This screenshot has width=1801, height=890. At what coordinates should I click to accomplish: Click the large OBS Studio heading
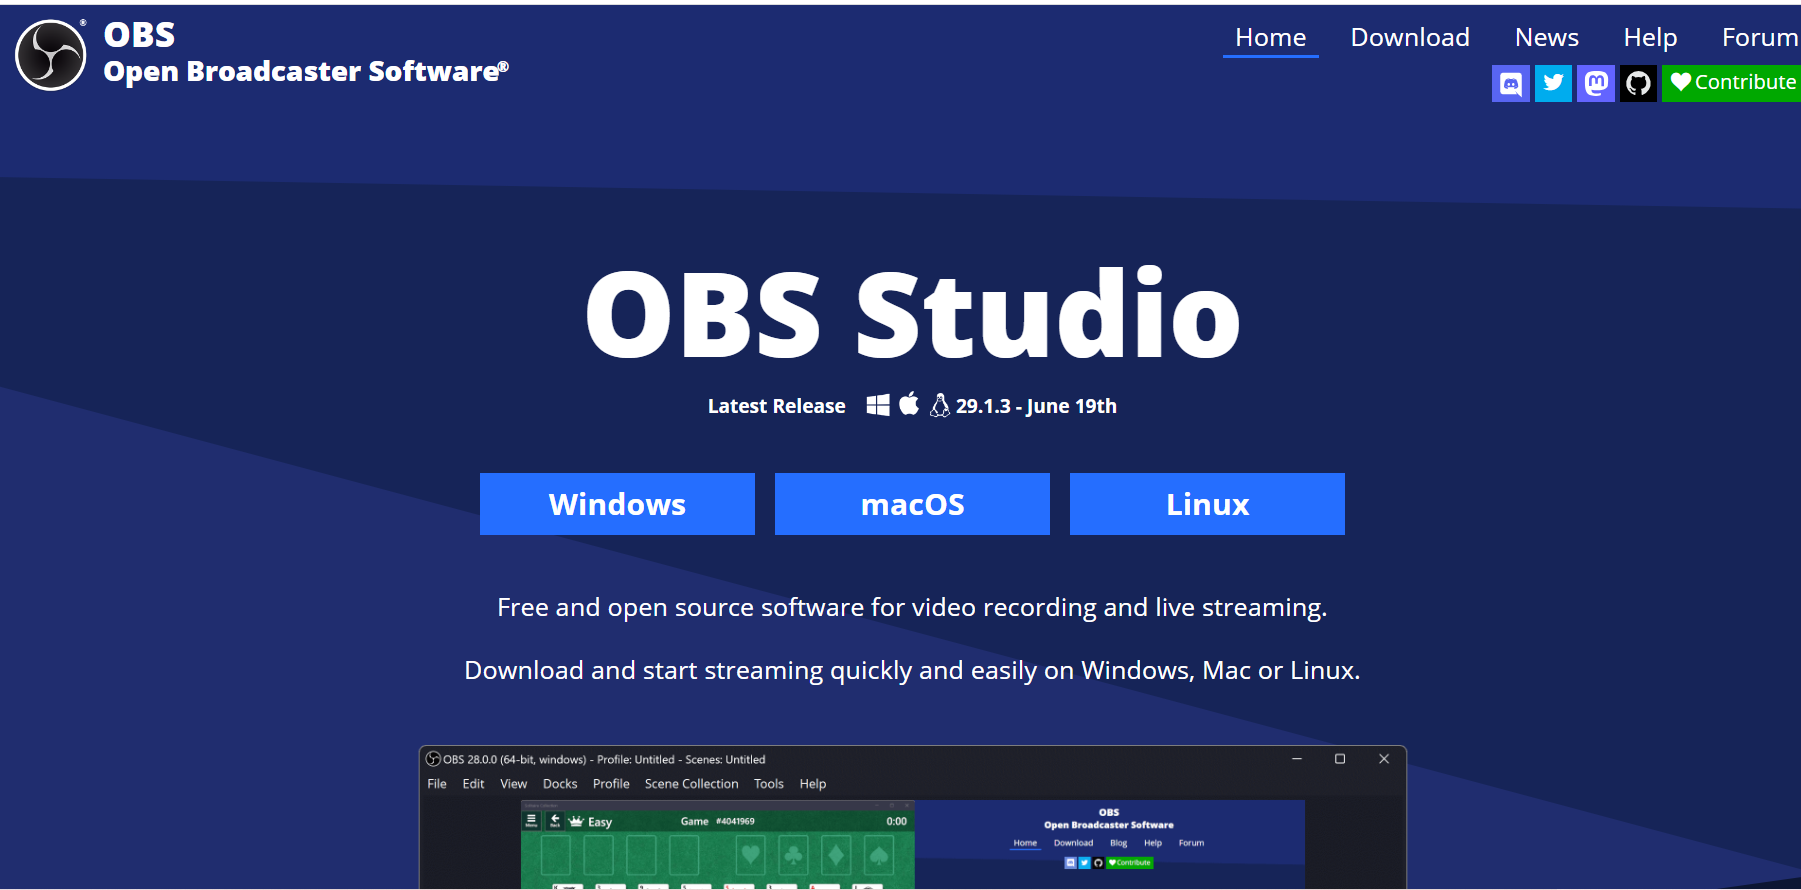tap(912, 314)
